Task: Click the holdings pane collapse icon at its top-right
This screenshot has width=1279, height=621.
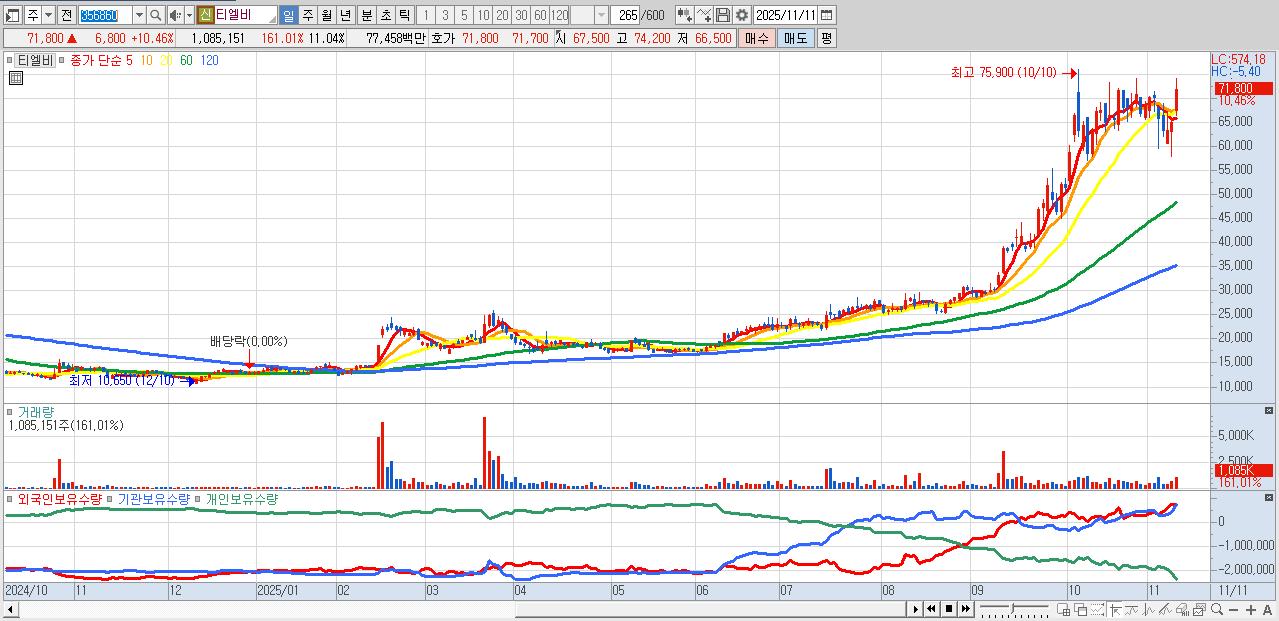Action: coord(1270,497)
